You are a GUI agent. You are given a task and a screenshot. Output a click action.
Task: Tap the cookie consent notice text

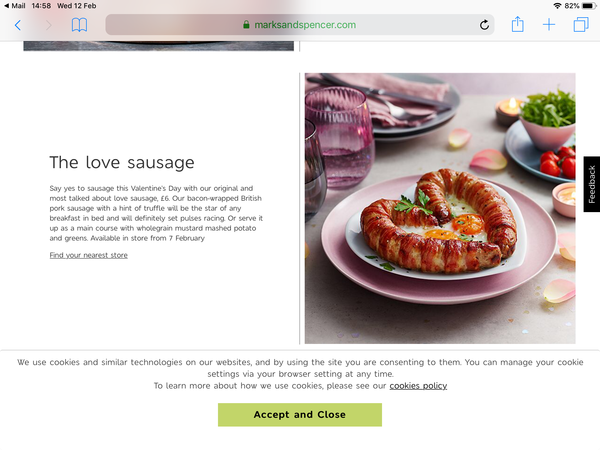(x=300, y=374)
